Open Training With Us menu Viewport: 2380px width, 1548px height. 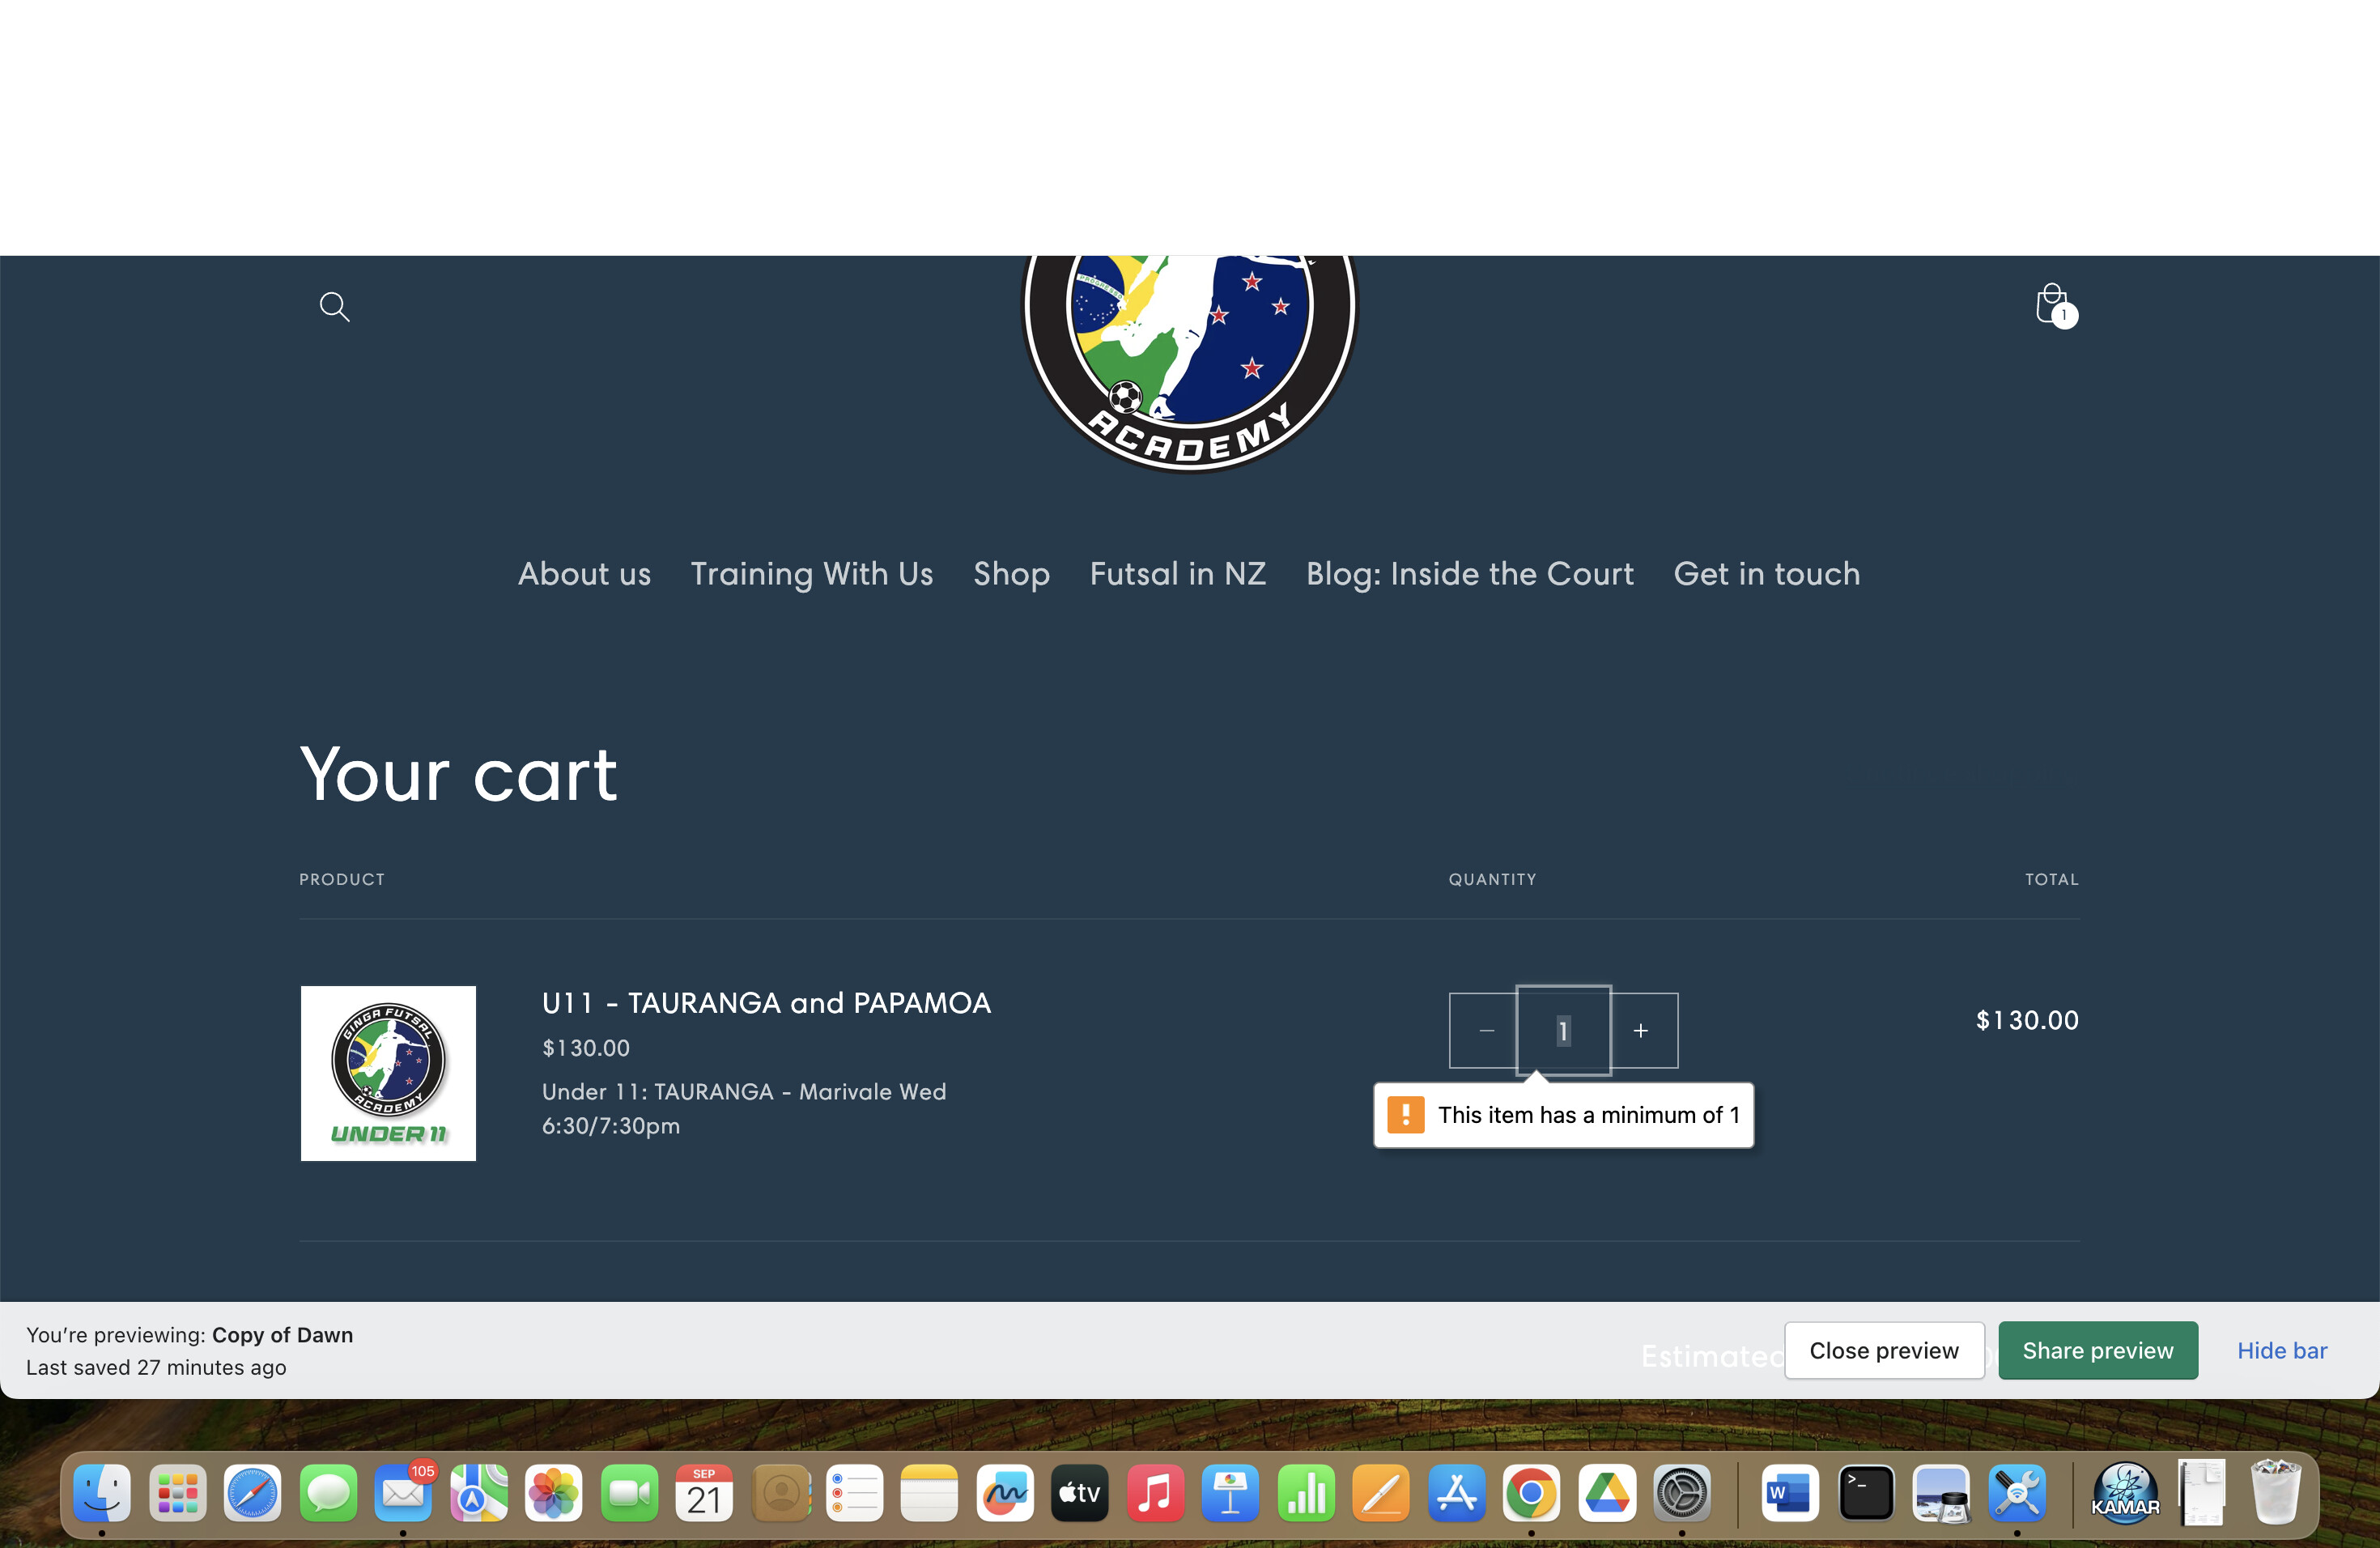pos(811,574)
